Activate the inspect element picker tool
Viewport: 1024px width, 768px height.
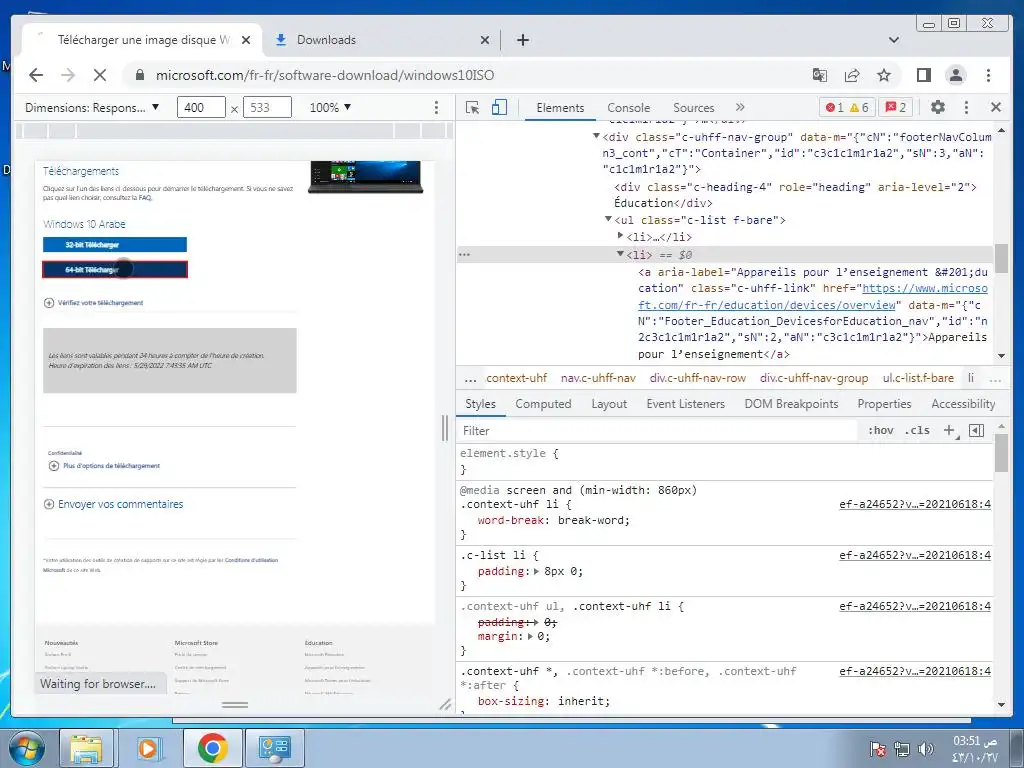click(472, 108)
